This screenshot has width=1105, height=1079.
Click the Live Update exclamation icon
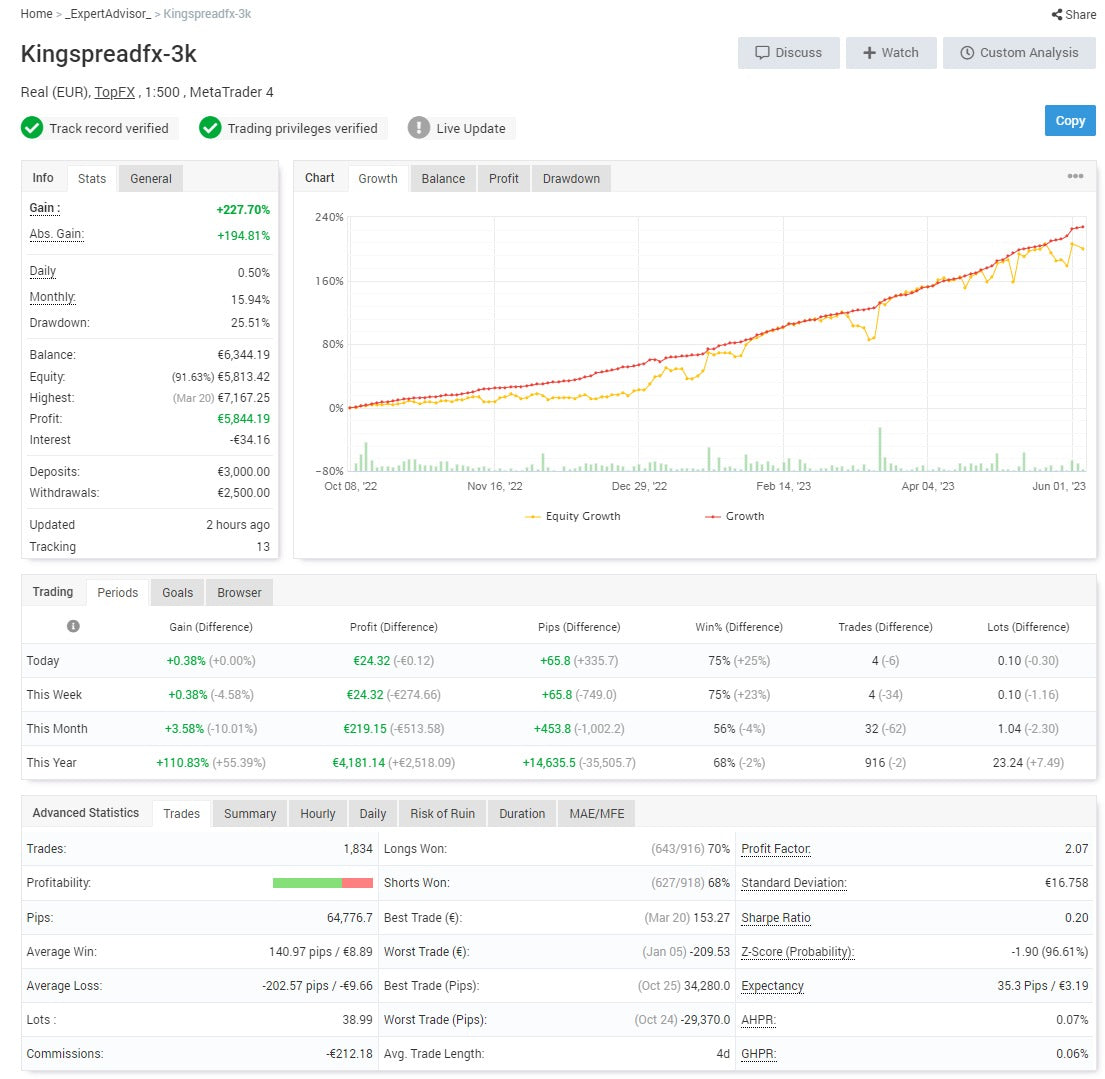[x=419, y=128]
